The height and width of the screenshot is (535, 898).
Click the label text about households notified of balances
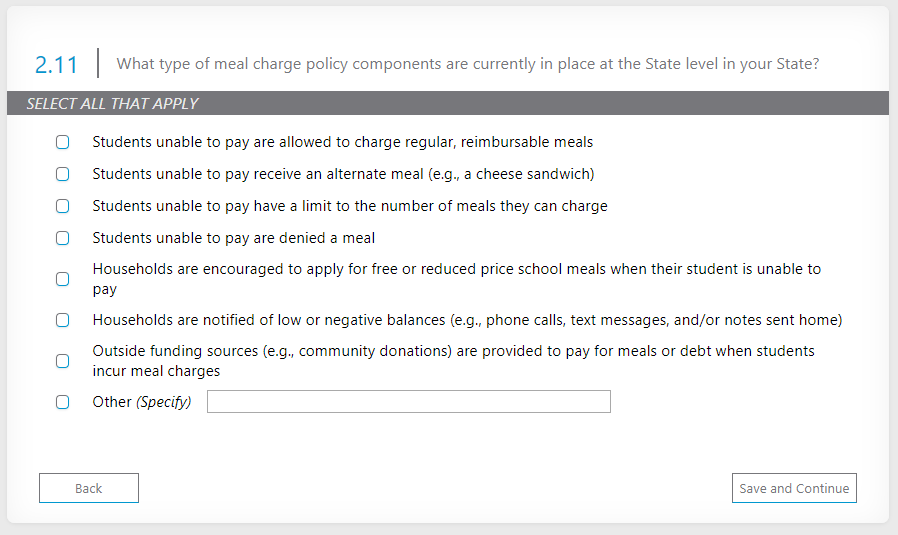(x=467, y=320)
